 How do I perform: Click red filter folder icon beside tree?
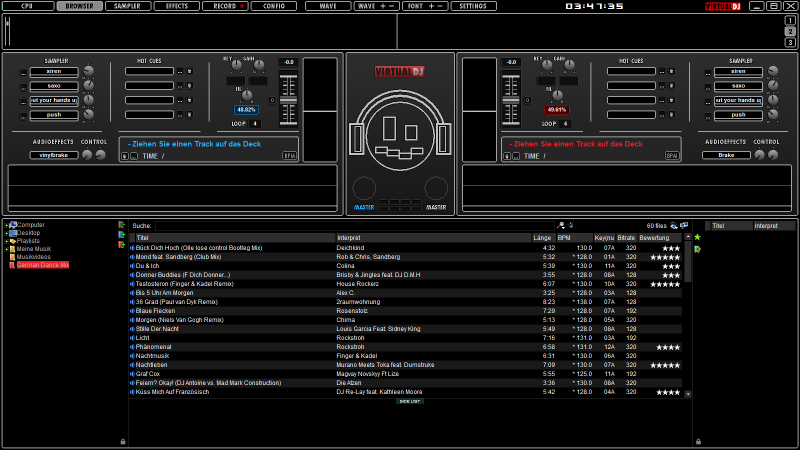(x=121, y=245)
